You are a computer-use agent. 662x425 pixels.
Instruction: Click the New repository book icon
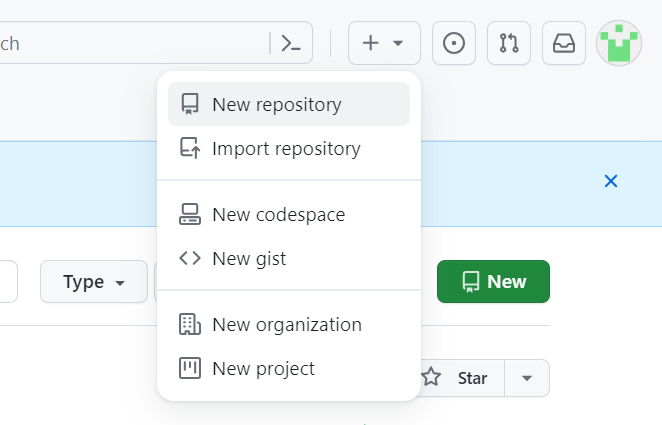point(190,105)
